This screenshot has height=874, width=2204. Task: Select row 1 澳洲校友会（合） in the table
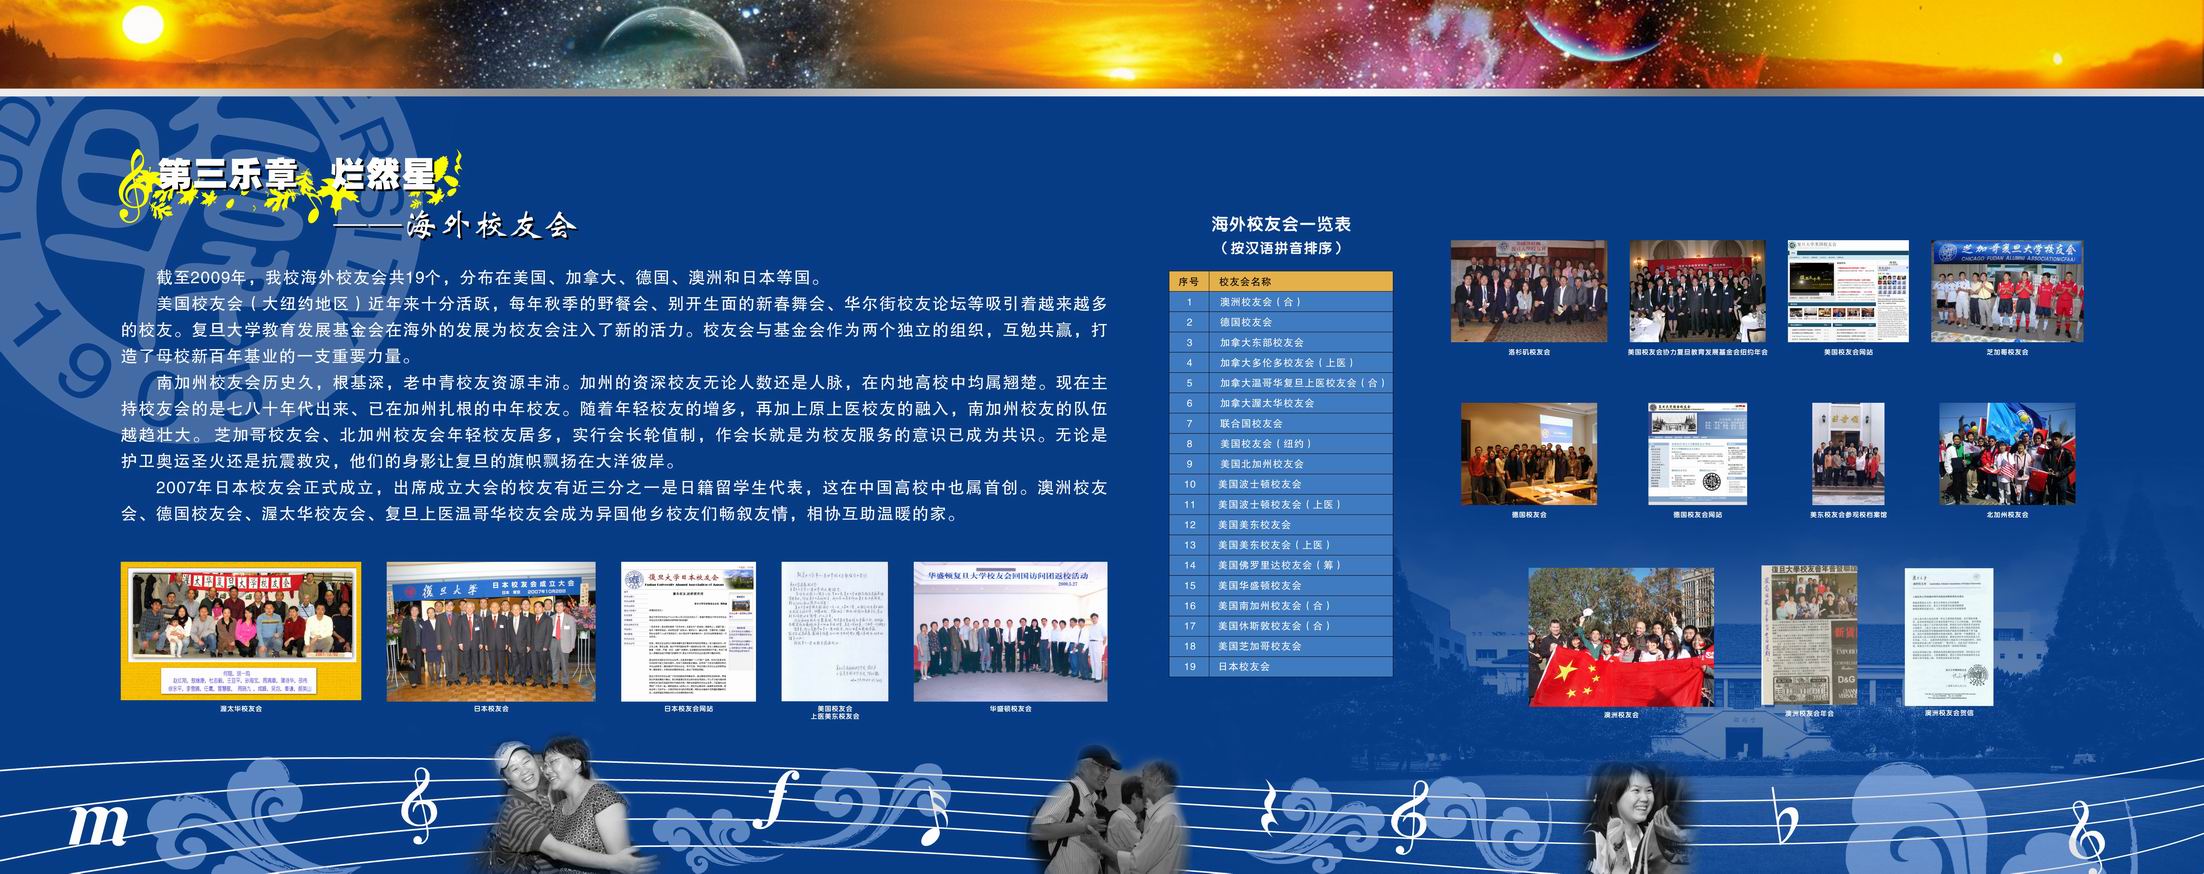point(1260,302)
